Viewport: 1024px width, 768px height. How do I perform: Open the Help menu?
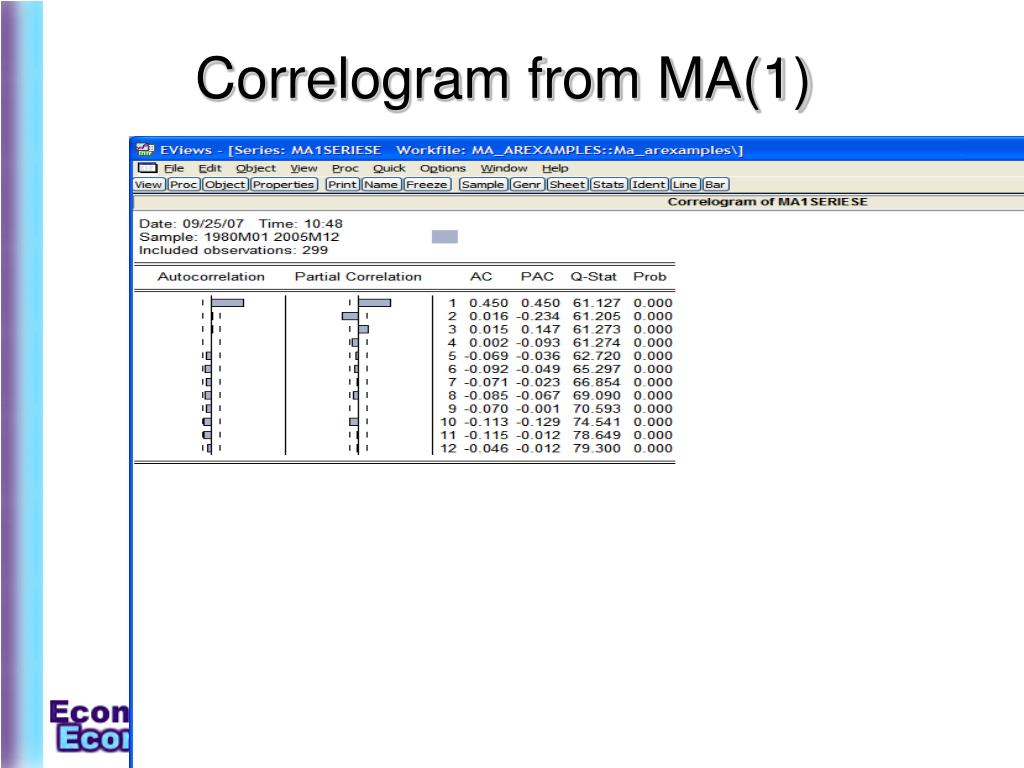pyautogui.click(x=555, y=168)
